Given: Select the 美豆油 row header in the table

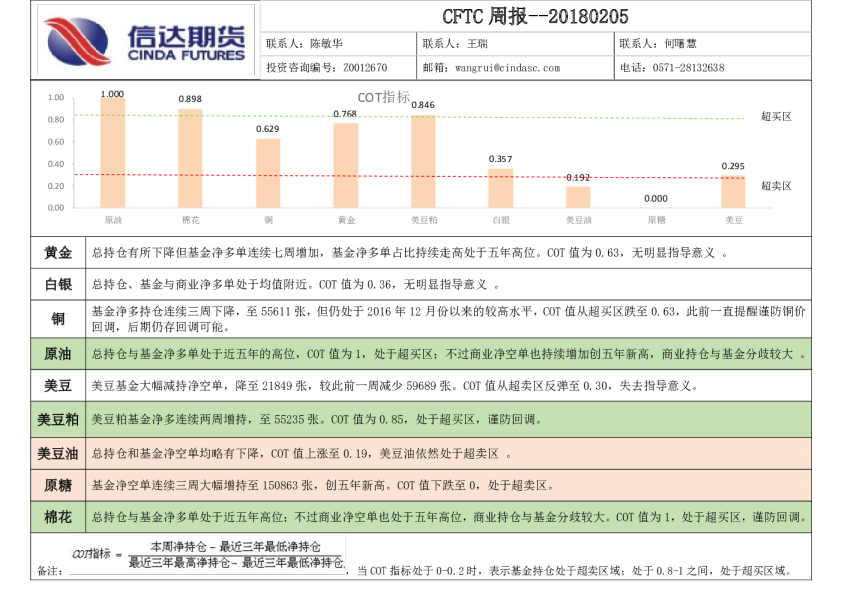Looking at the screenshot, I should (x=58, y=453).
